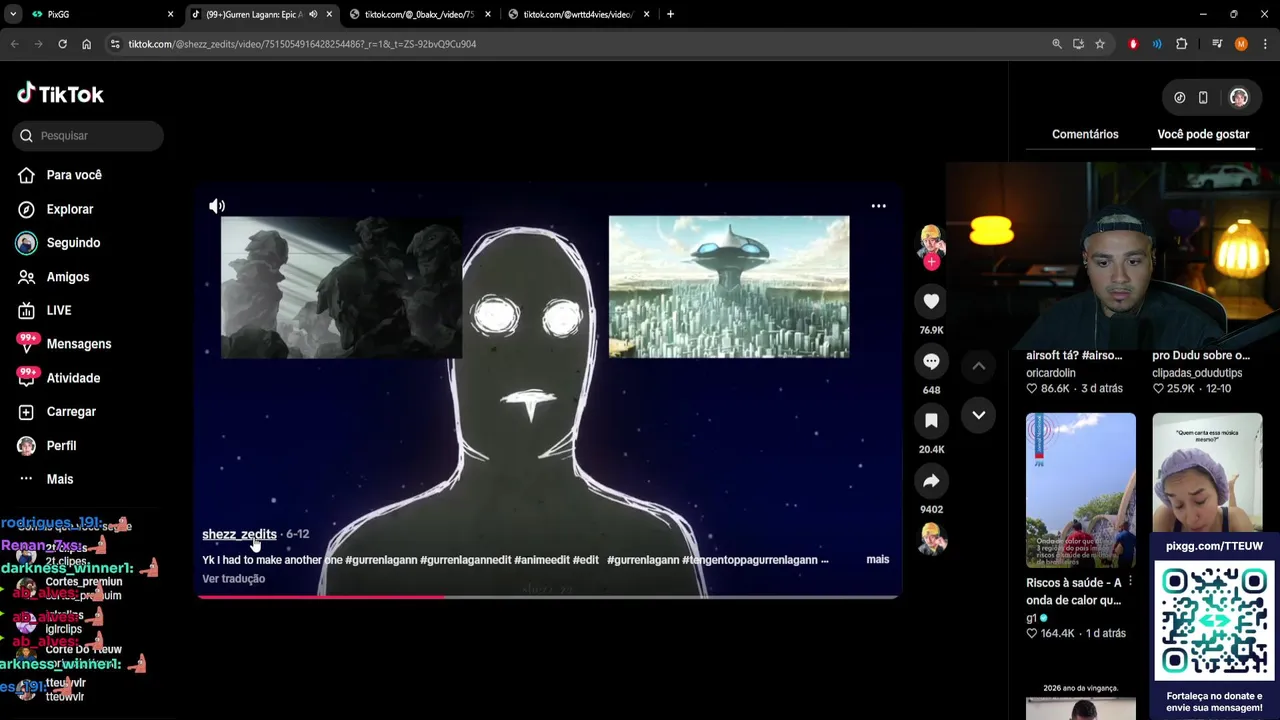This screenshot has width=1280, height=720.
Task: Open Chrome three-dots menu
Action: (1265, 44)
